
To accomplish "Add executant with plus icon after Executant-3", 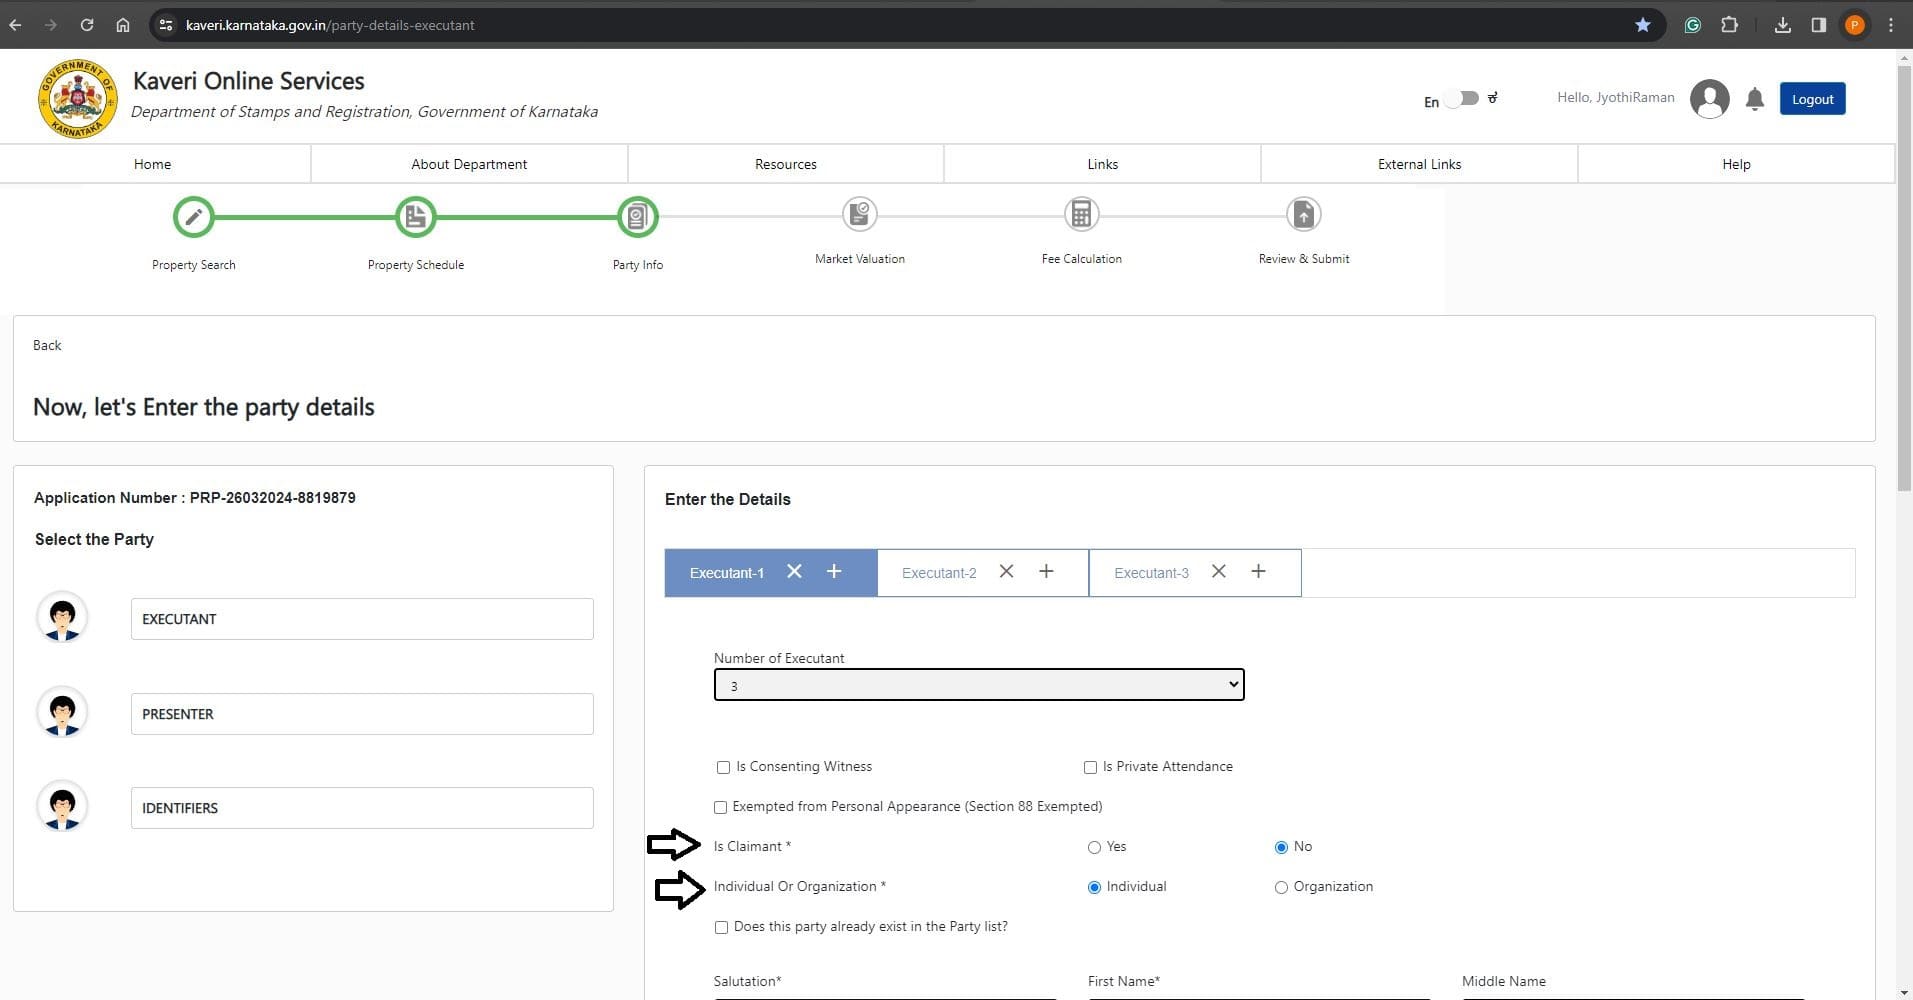I will (1258, 571).
